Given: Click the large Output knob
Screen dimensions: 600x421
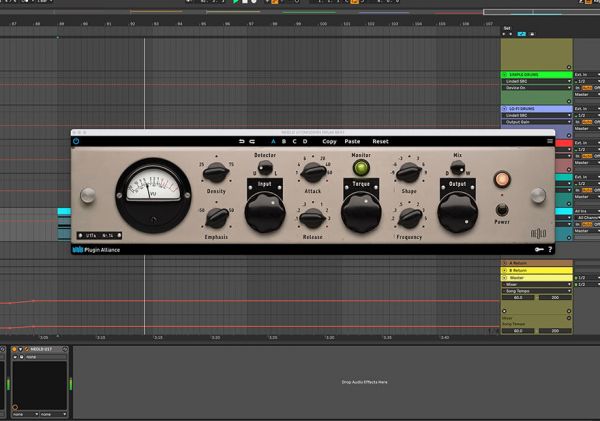Looking at the screenshot, I should click(x=458, y=213).
